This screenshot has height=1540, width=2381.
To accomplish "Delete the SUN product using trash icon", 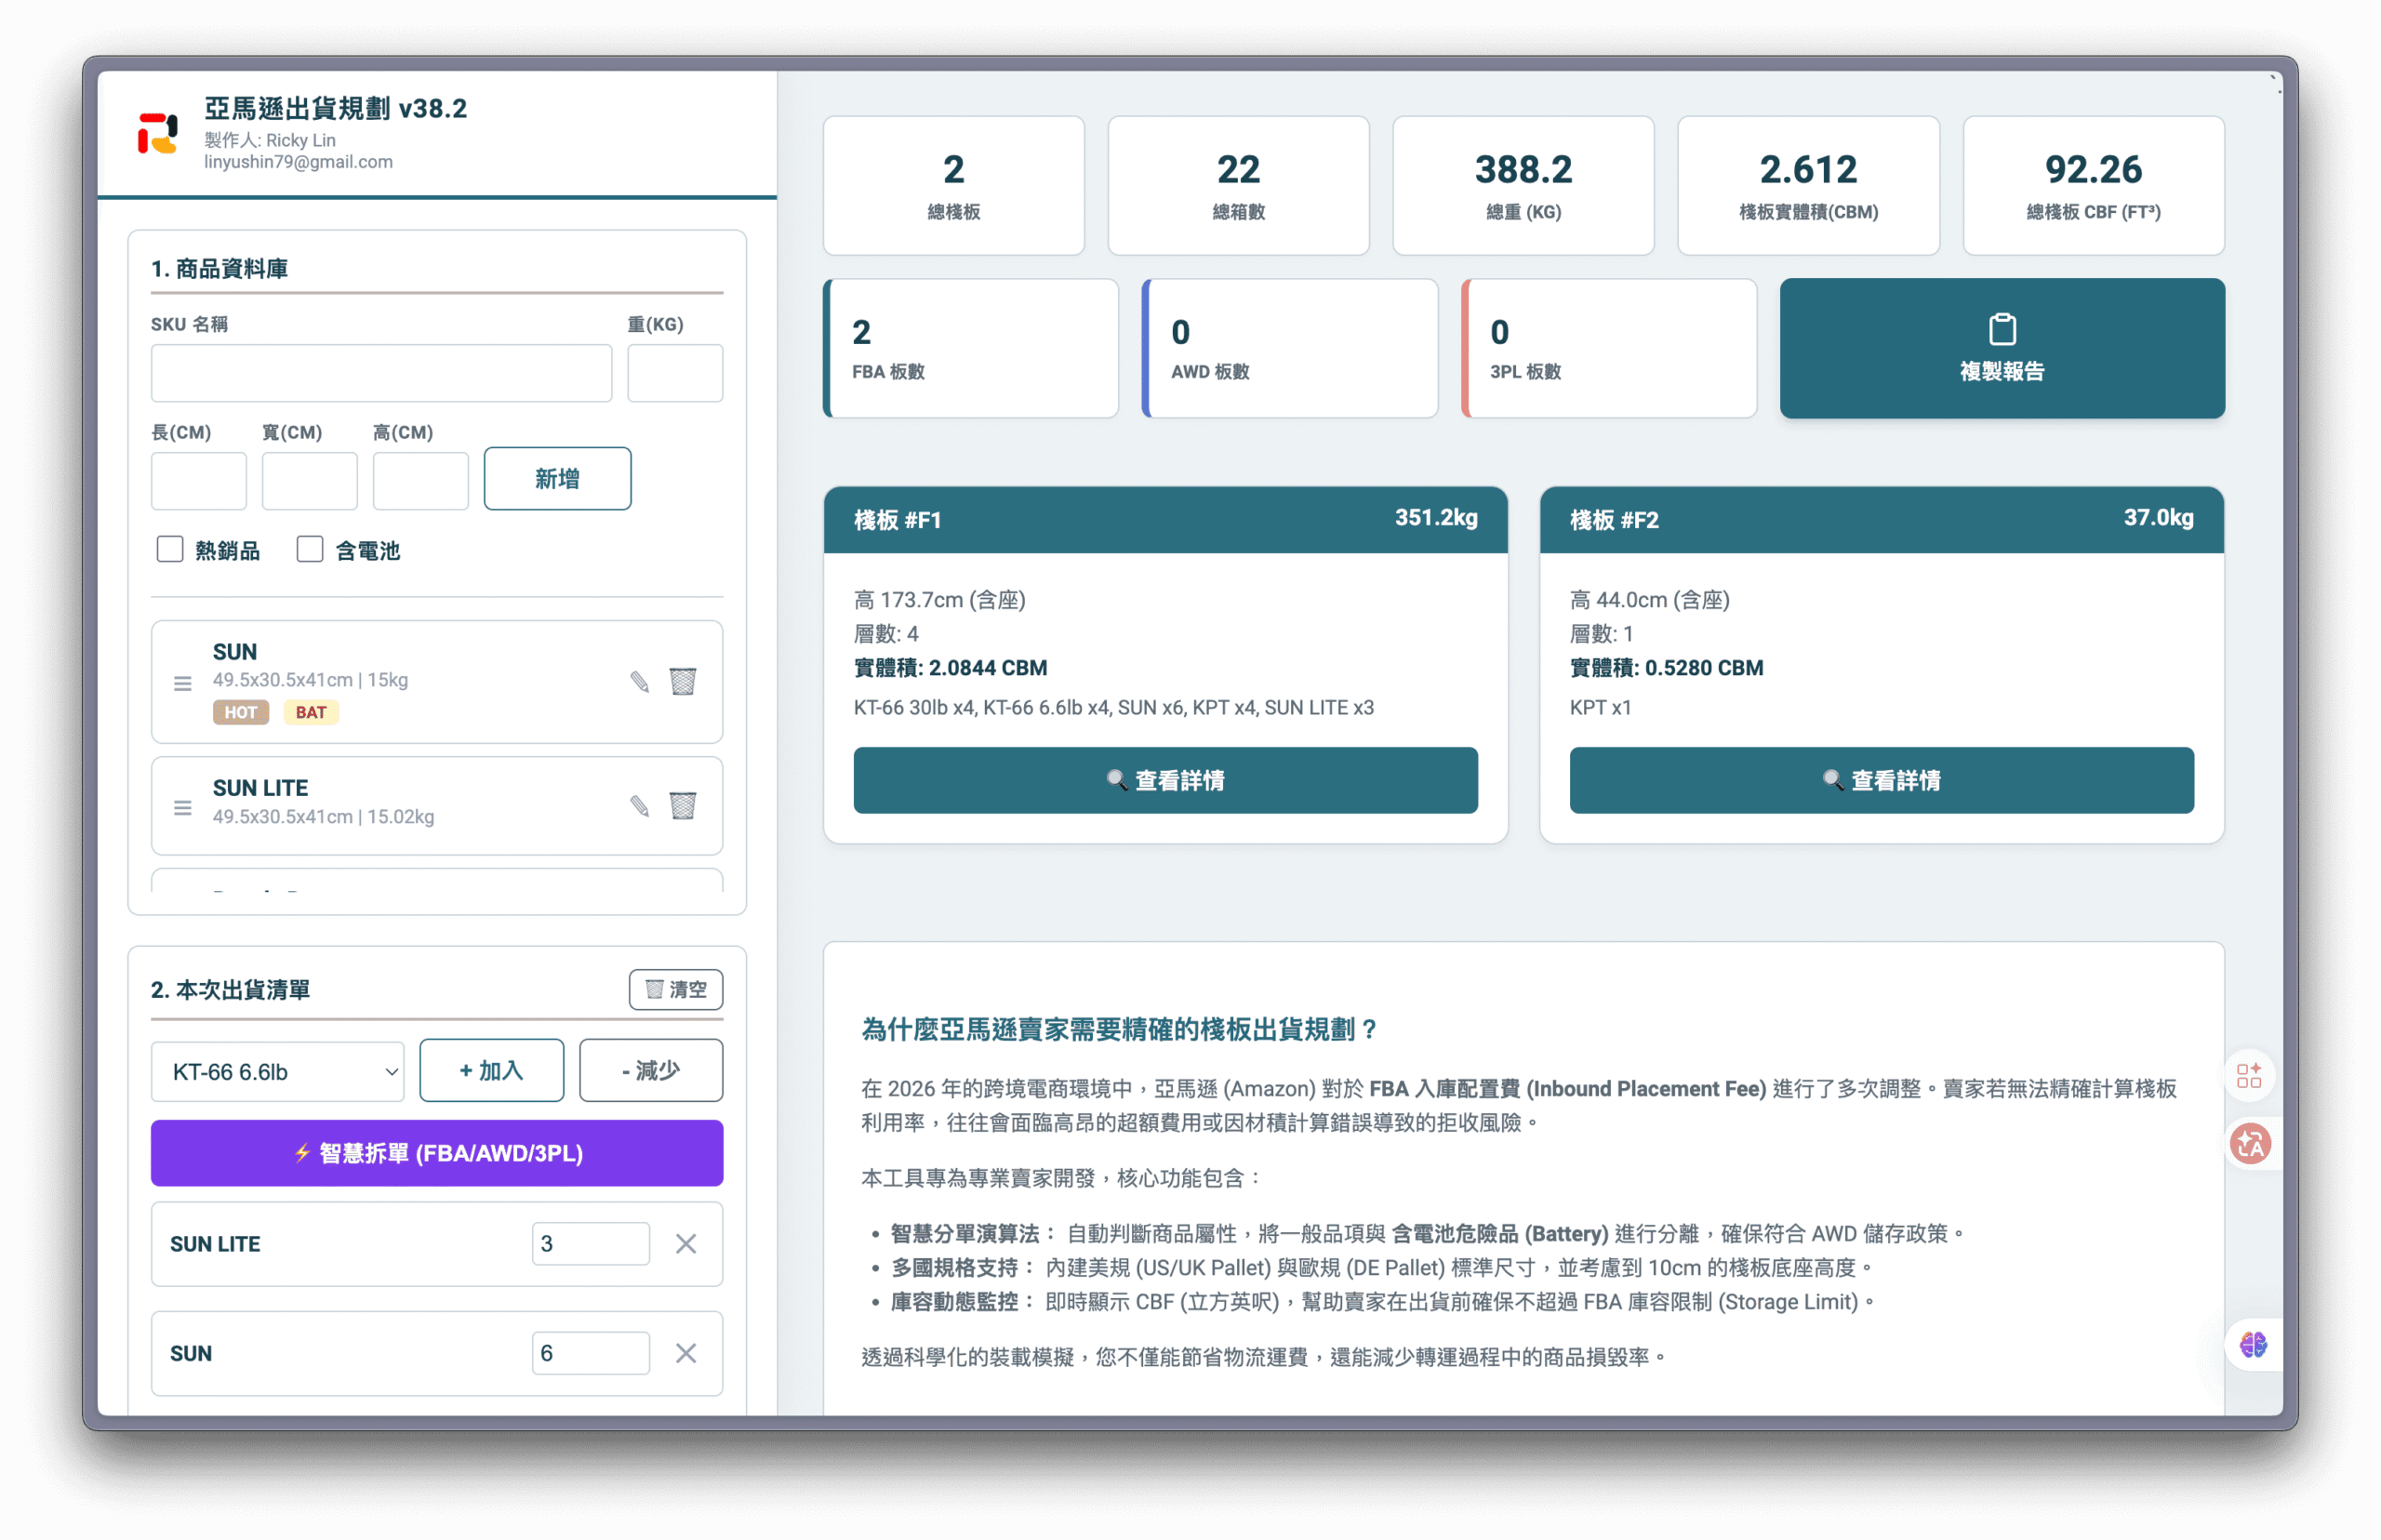I will (x=684, y=680).
